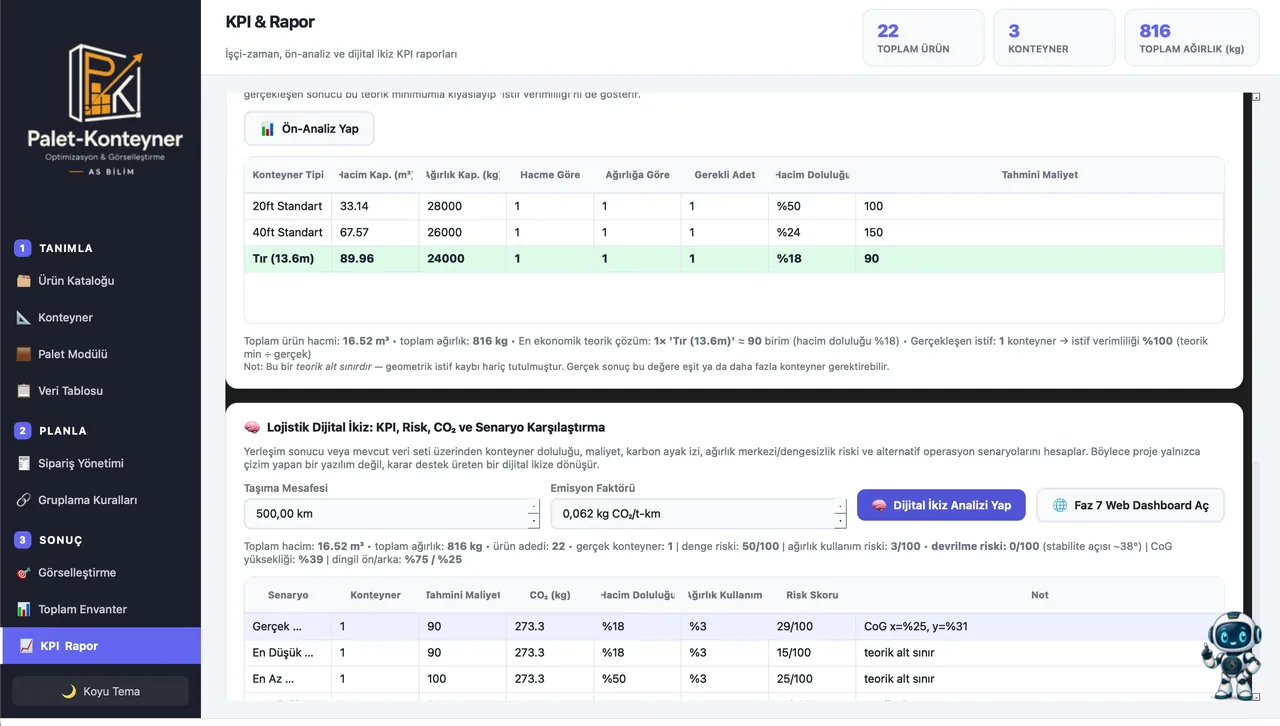
Task: Open Sipariş Yönetimi page
Action: (x=100, y=463)
